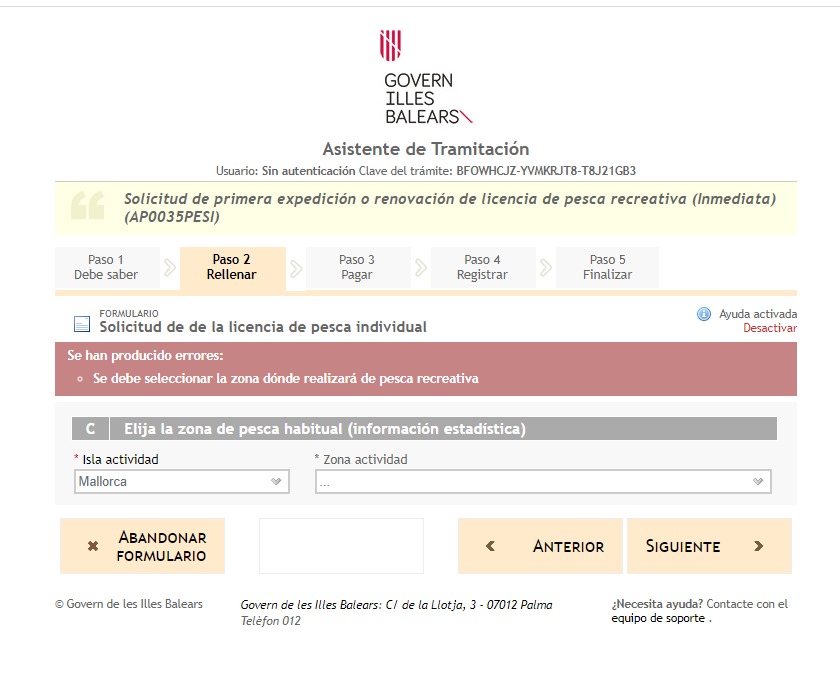The image size is (840, 673).
Task: Select the Paso 2 Rellenar tab
Action: tap(232, 267)
